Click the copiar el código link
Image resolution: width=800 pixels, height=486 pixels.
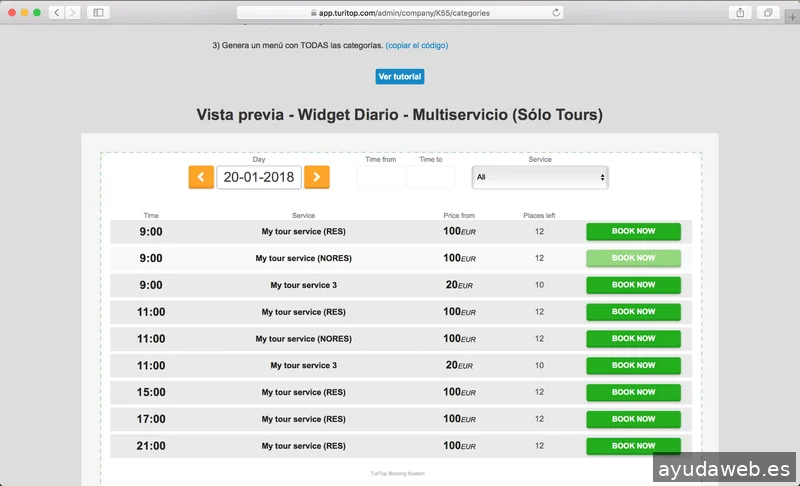point(416,45)
